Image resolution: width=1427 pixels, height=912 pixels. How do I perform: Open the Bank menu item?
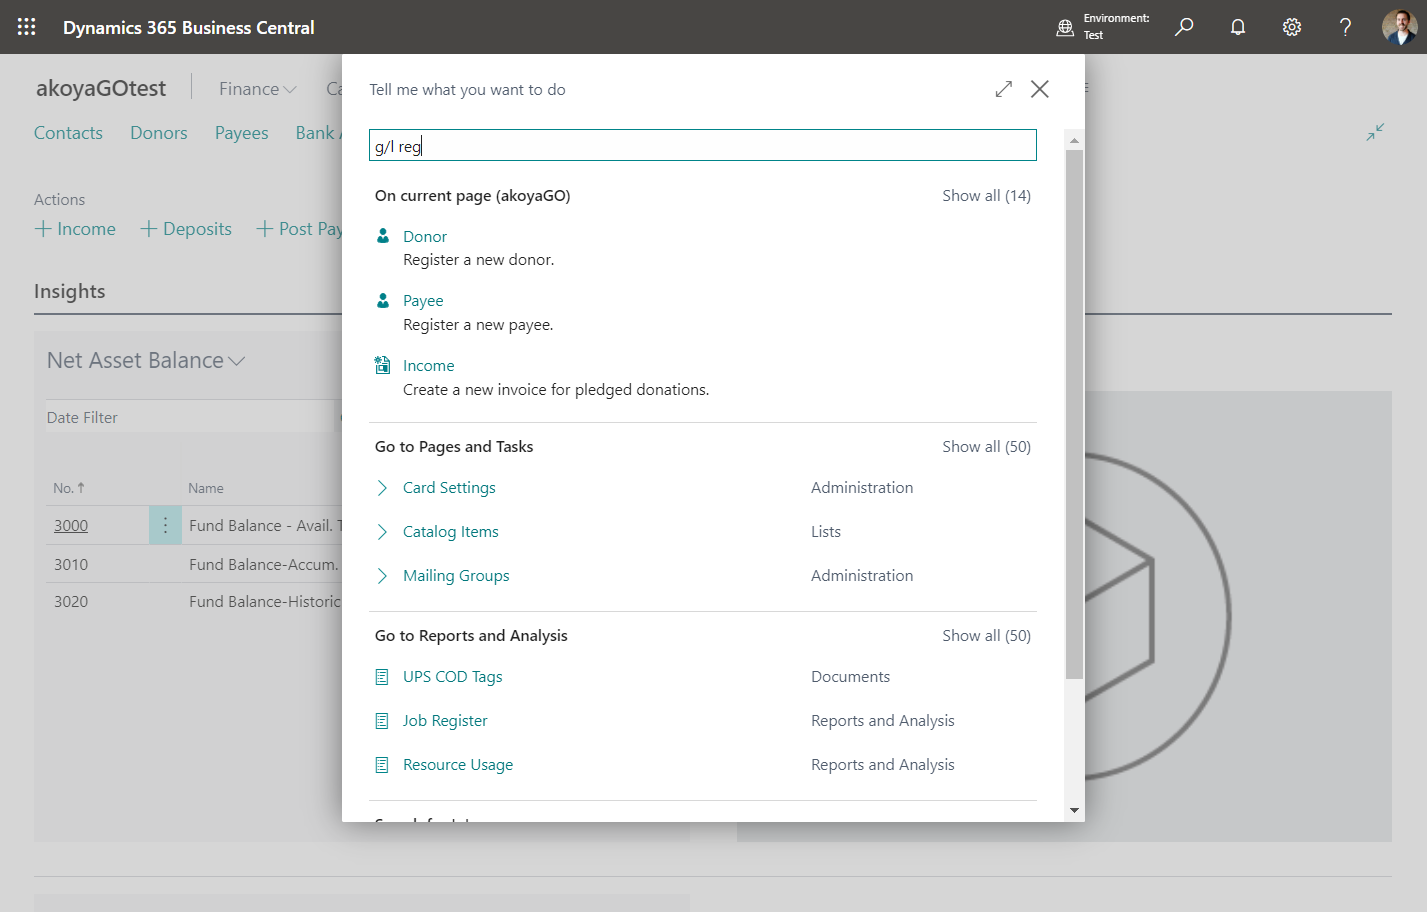(318, 133)
